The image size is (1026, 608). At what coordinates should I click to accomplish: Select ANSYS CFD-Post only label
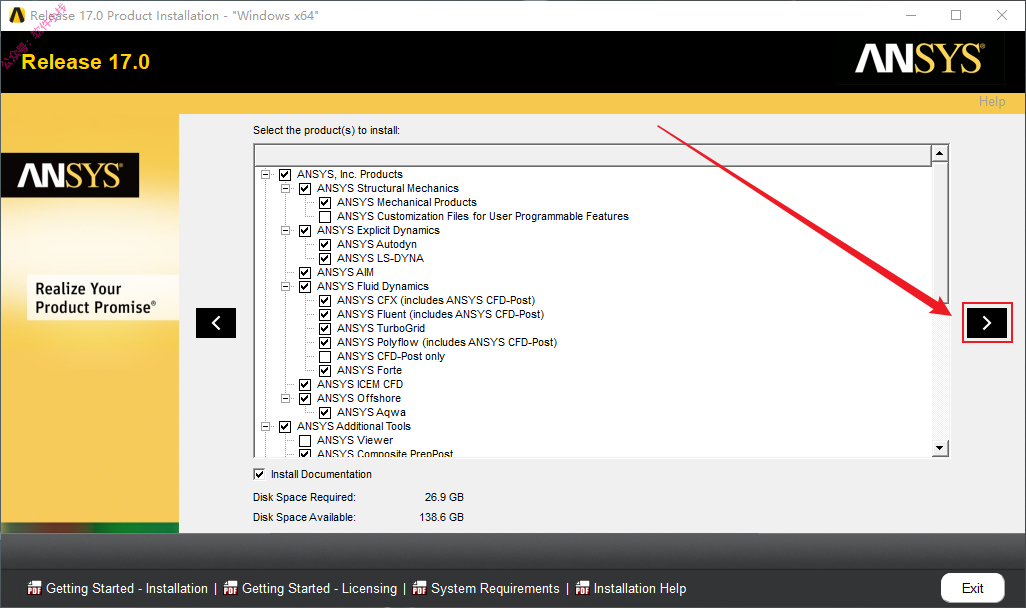coord(391,357)
